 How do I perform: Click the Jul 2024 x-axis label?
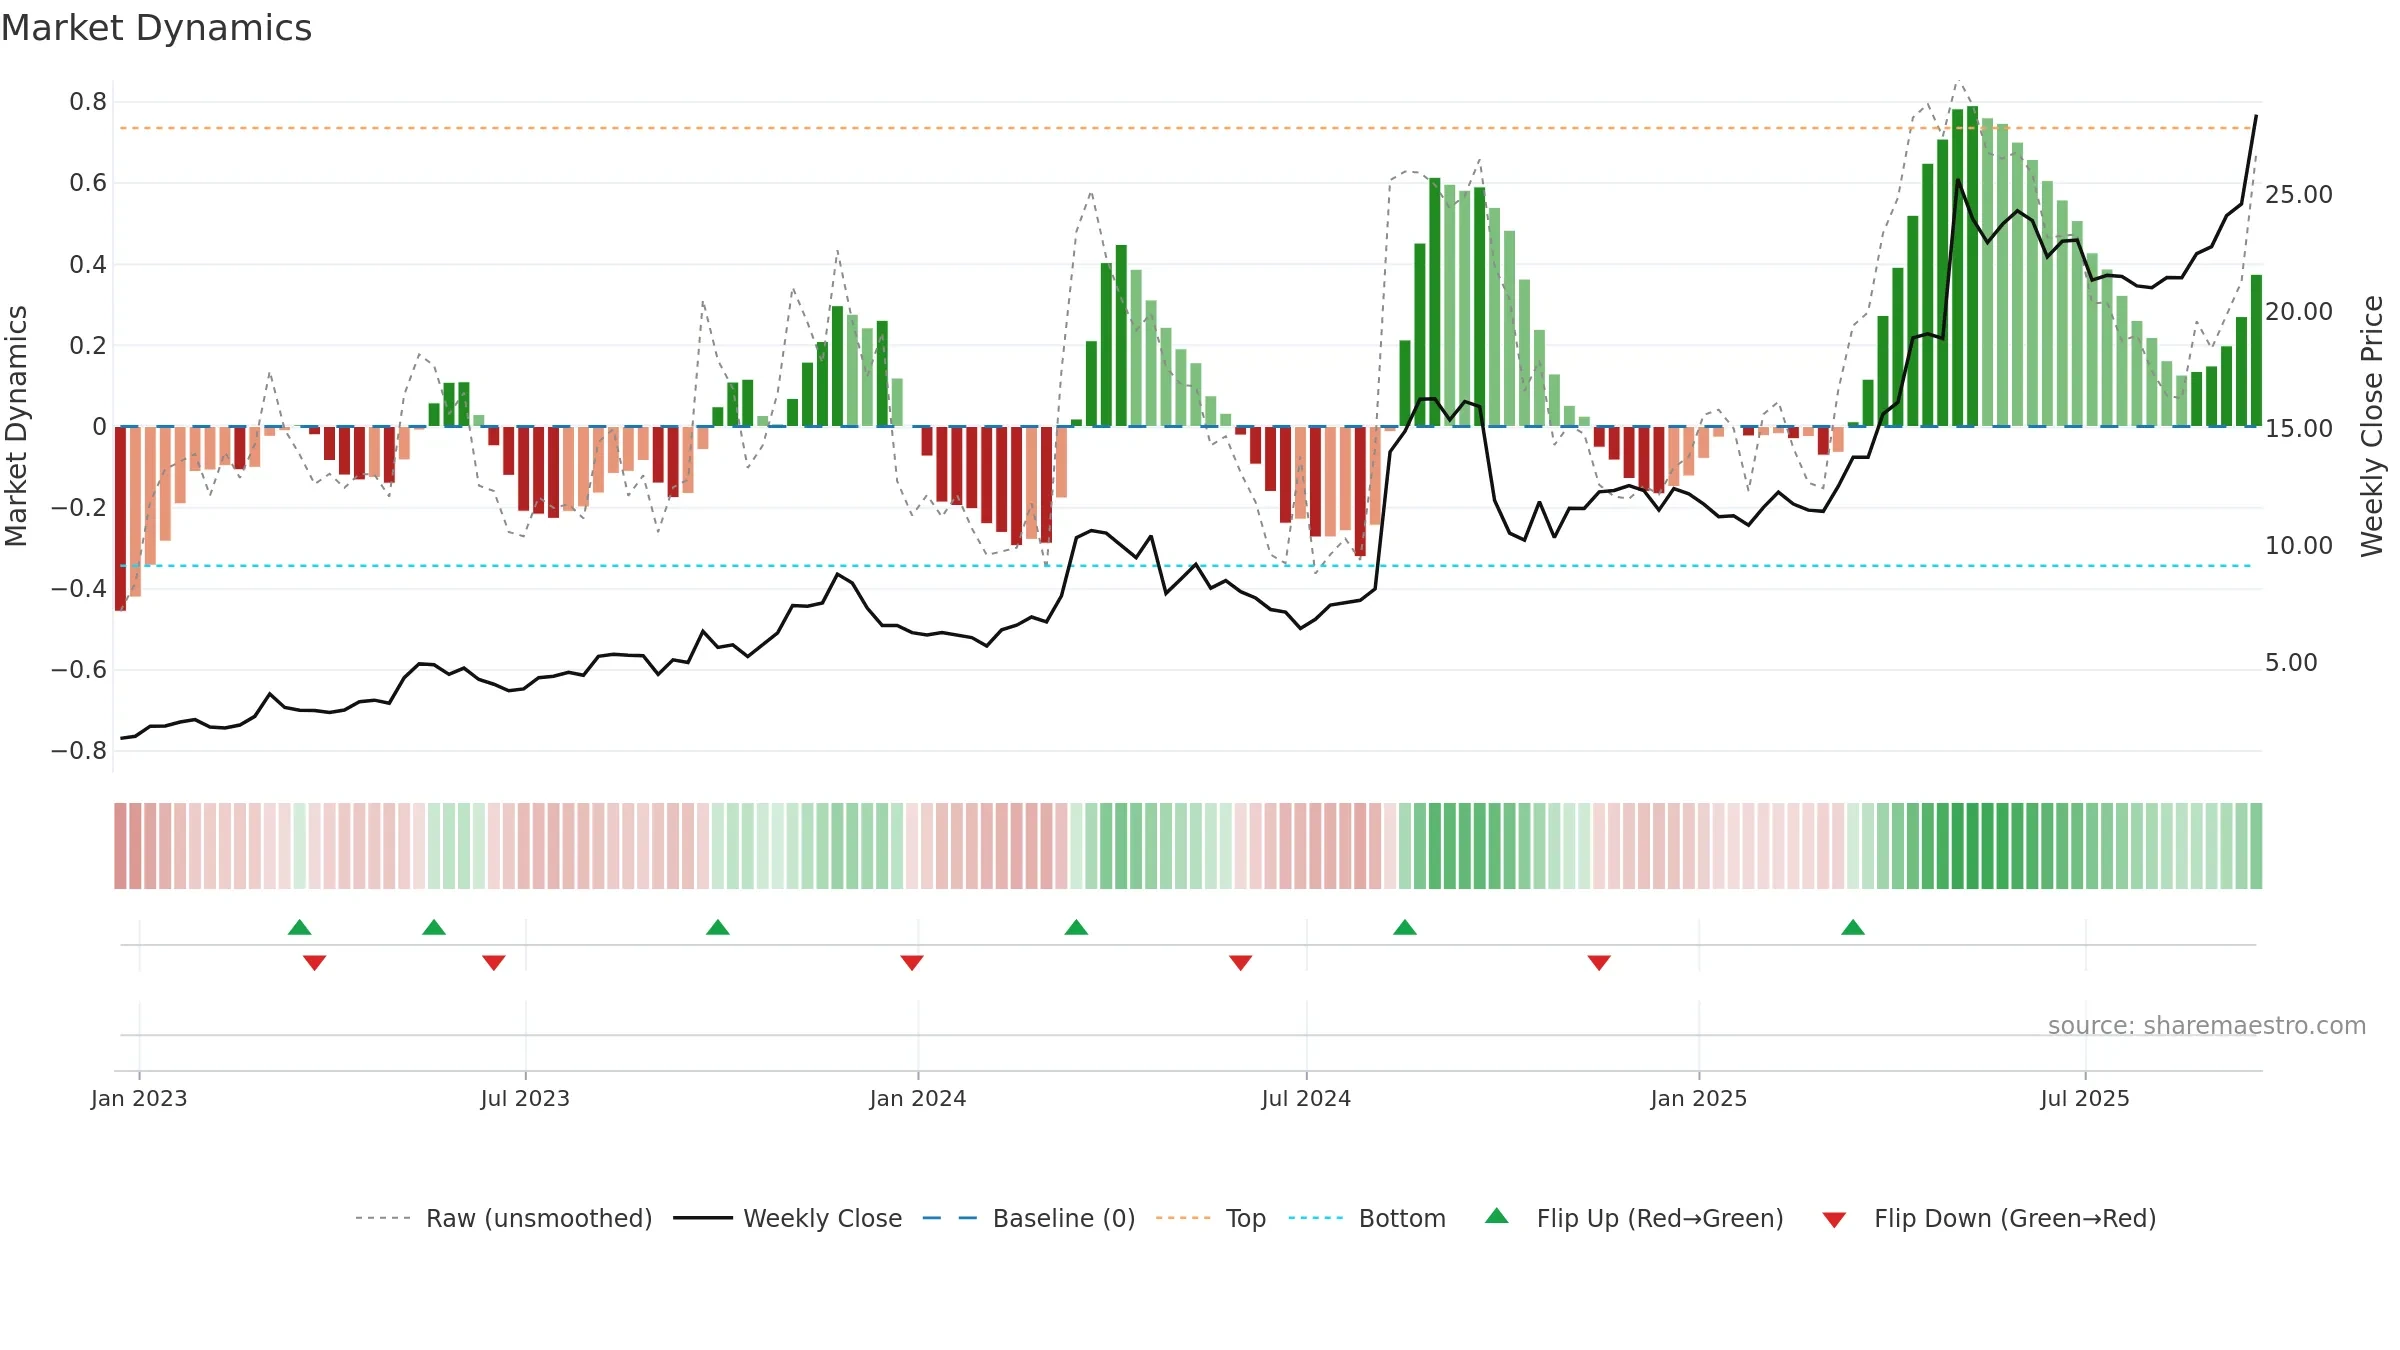click(1306, 1098)
